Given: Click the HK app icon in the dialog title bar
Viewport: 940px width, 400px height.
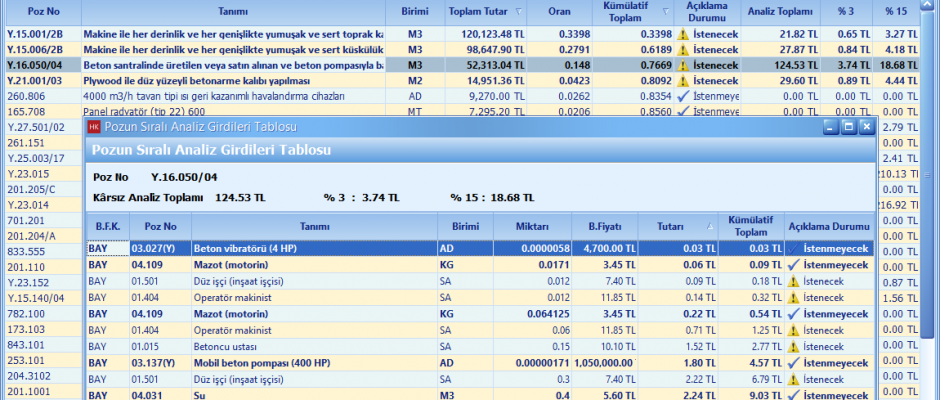Looking at the screenshot, I should tap(94, 128).
